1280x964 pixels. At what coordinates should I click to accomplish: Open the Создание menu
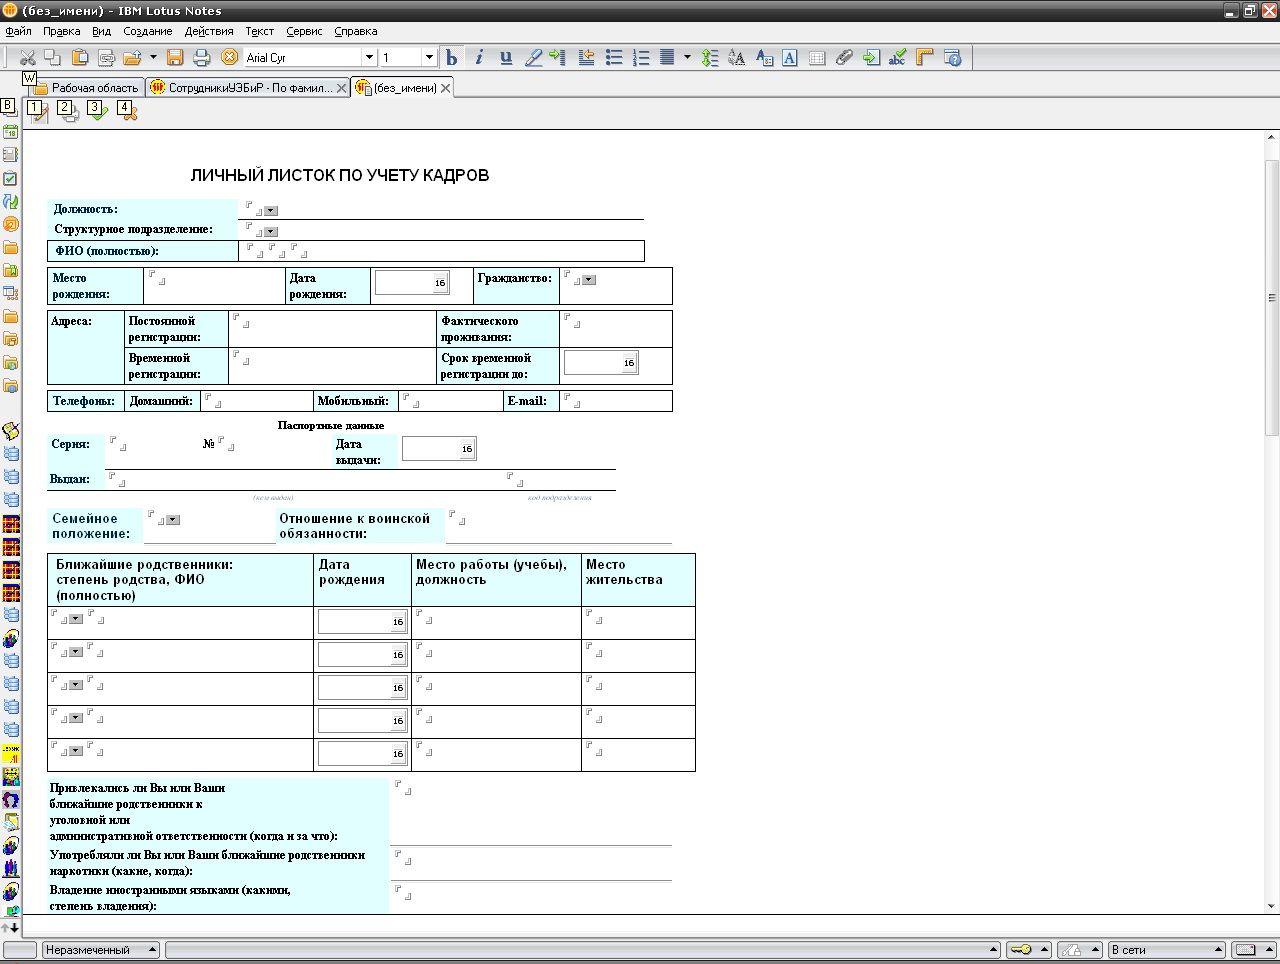[147, 31]
